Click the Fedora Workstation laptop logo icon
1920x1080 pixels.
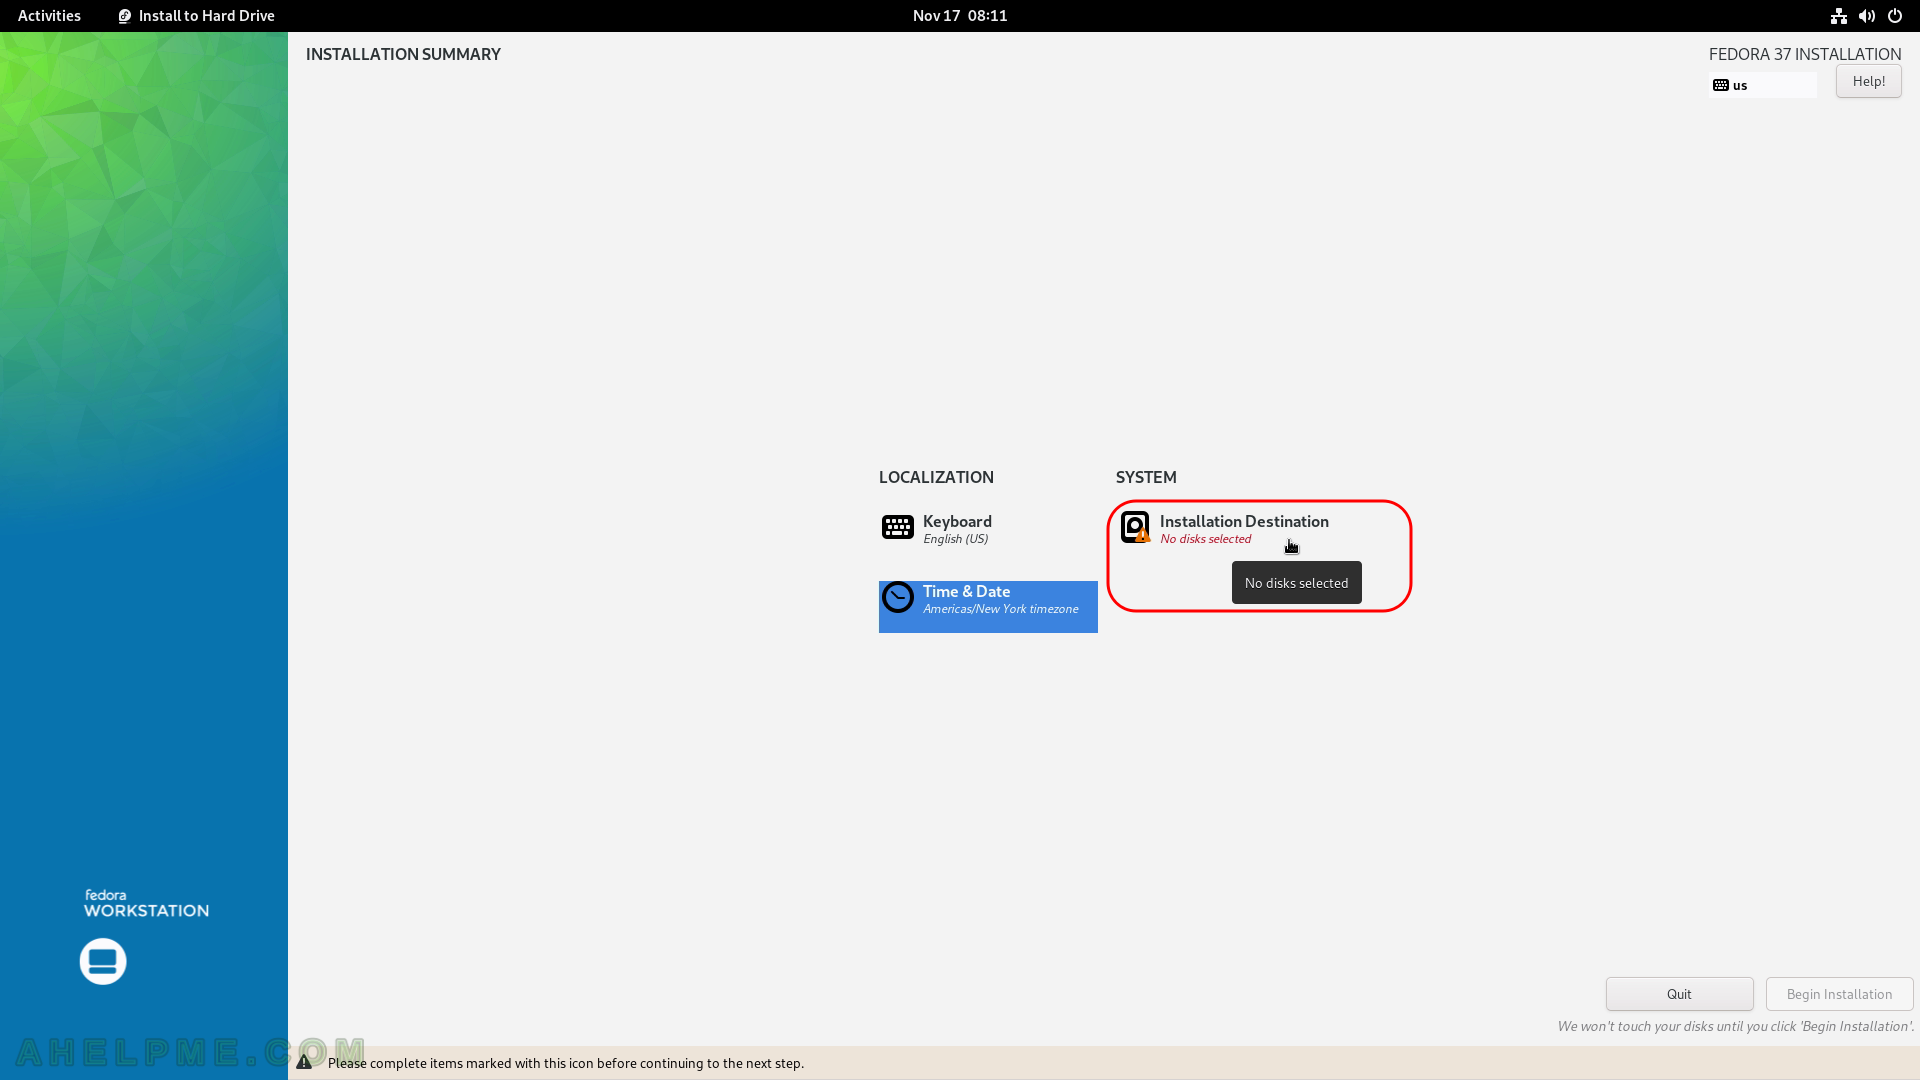pyautogui.click(x=103, y=961)
